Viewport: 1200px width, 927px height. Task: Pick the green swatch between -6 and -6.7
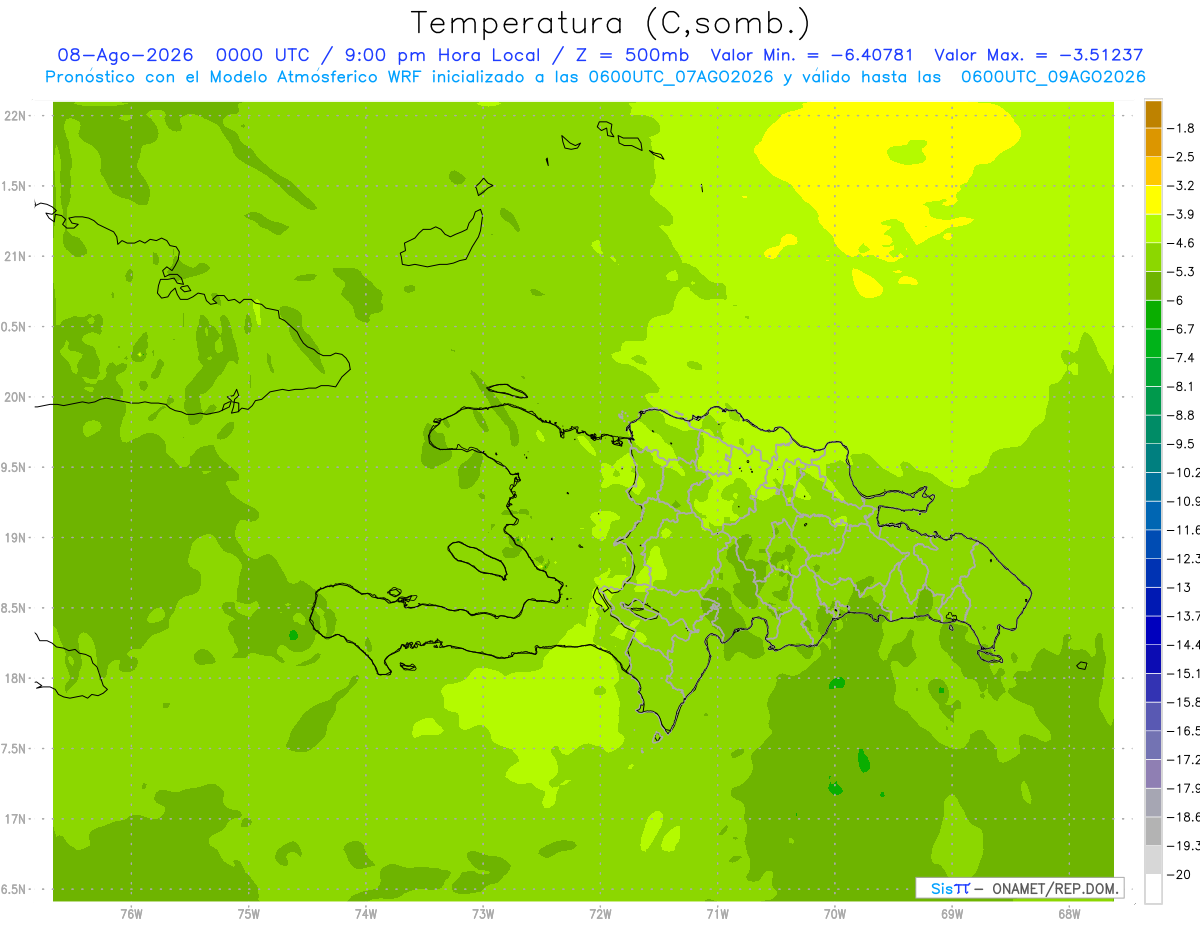click(1154, 314)
